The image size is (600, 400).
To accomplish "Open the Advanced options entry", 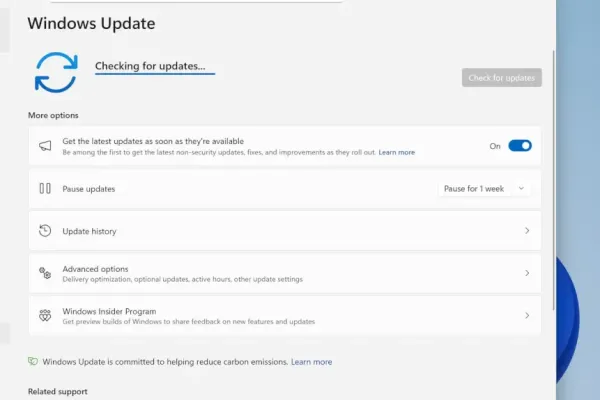I will 96,269.
